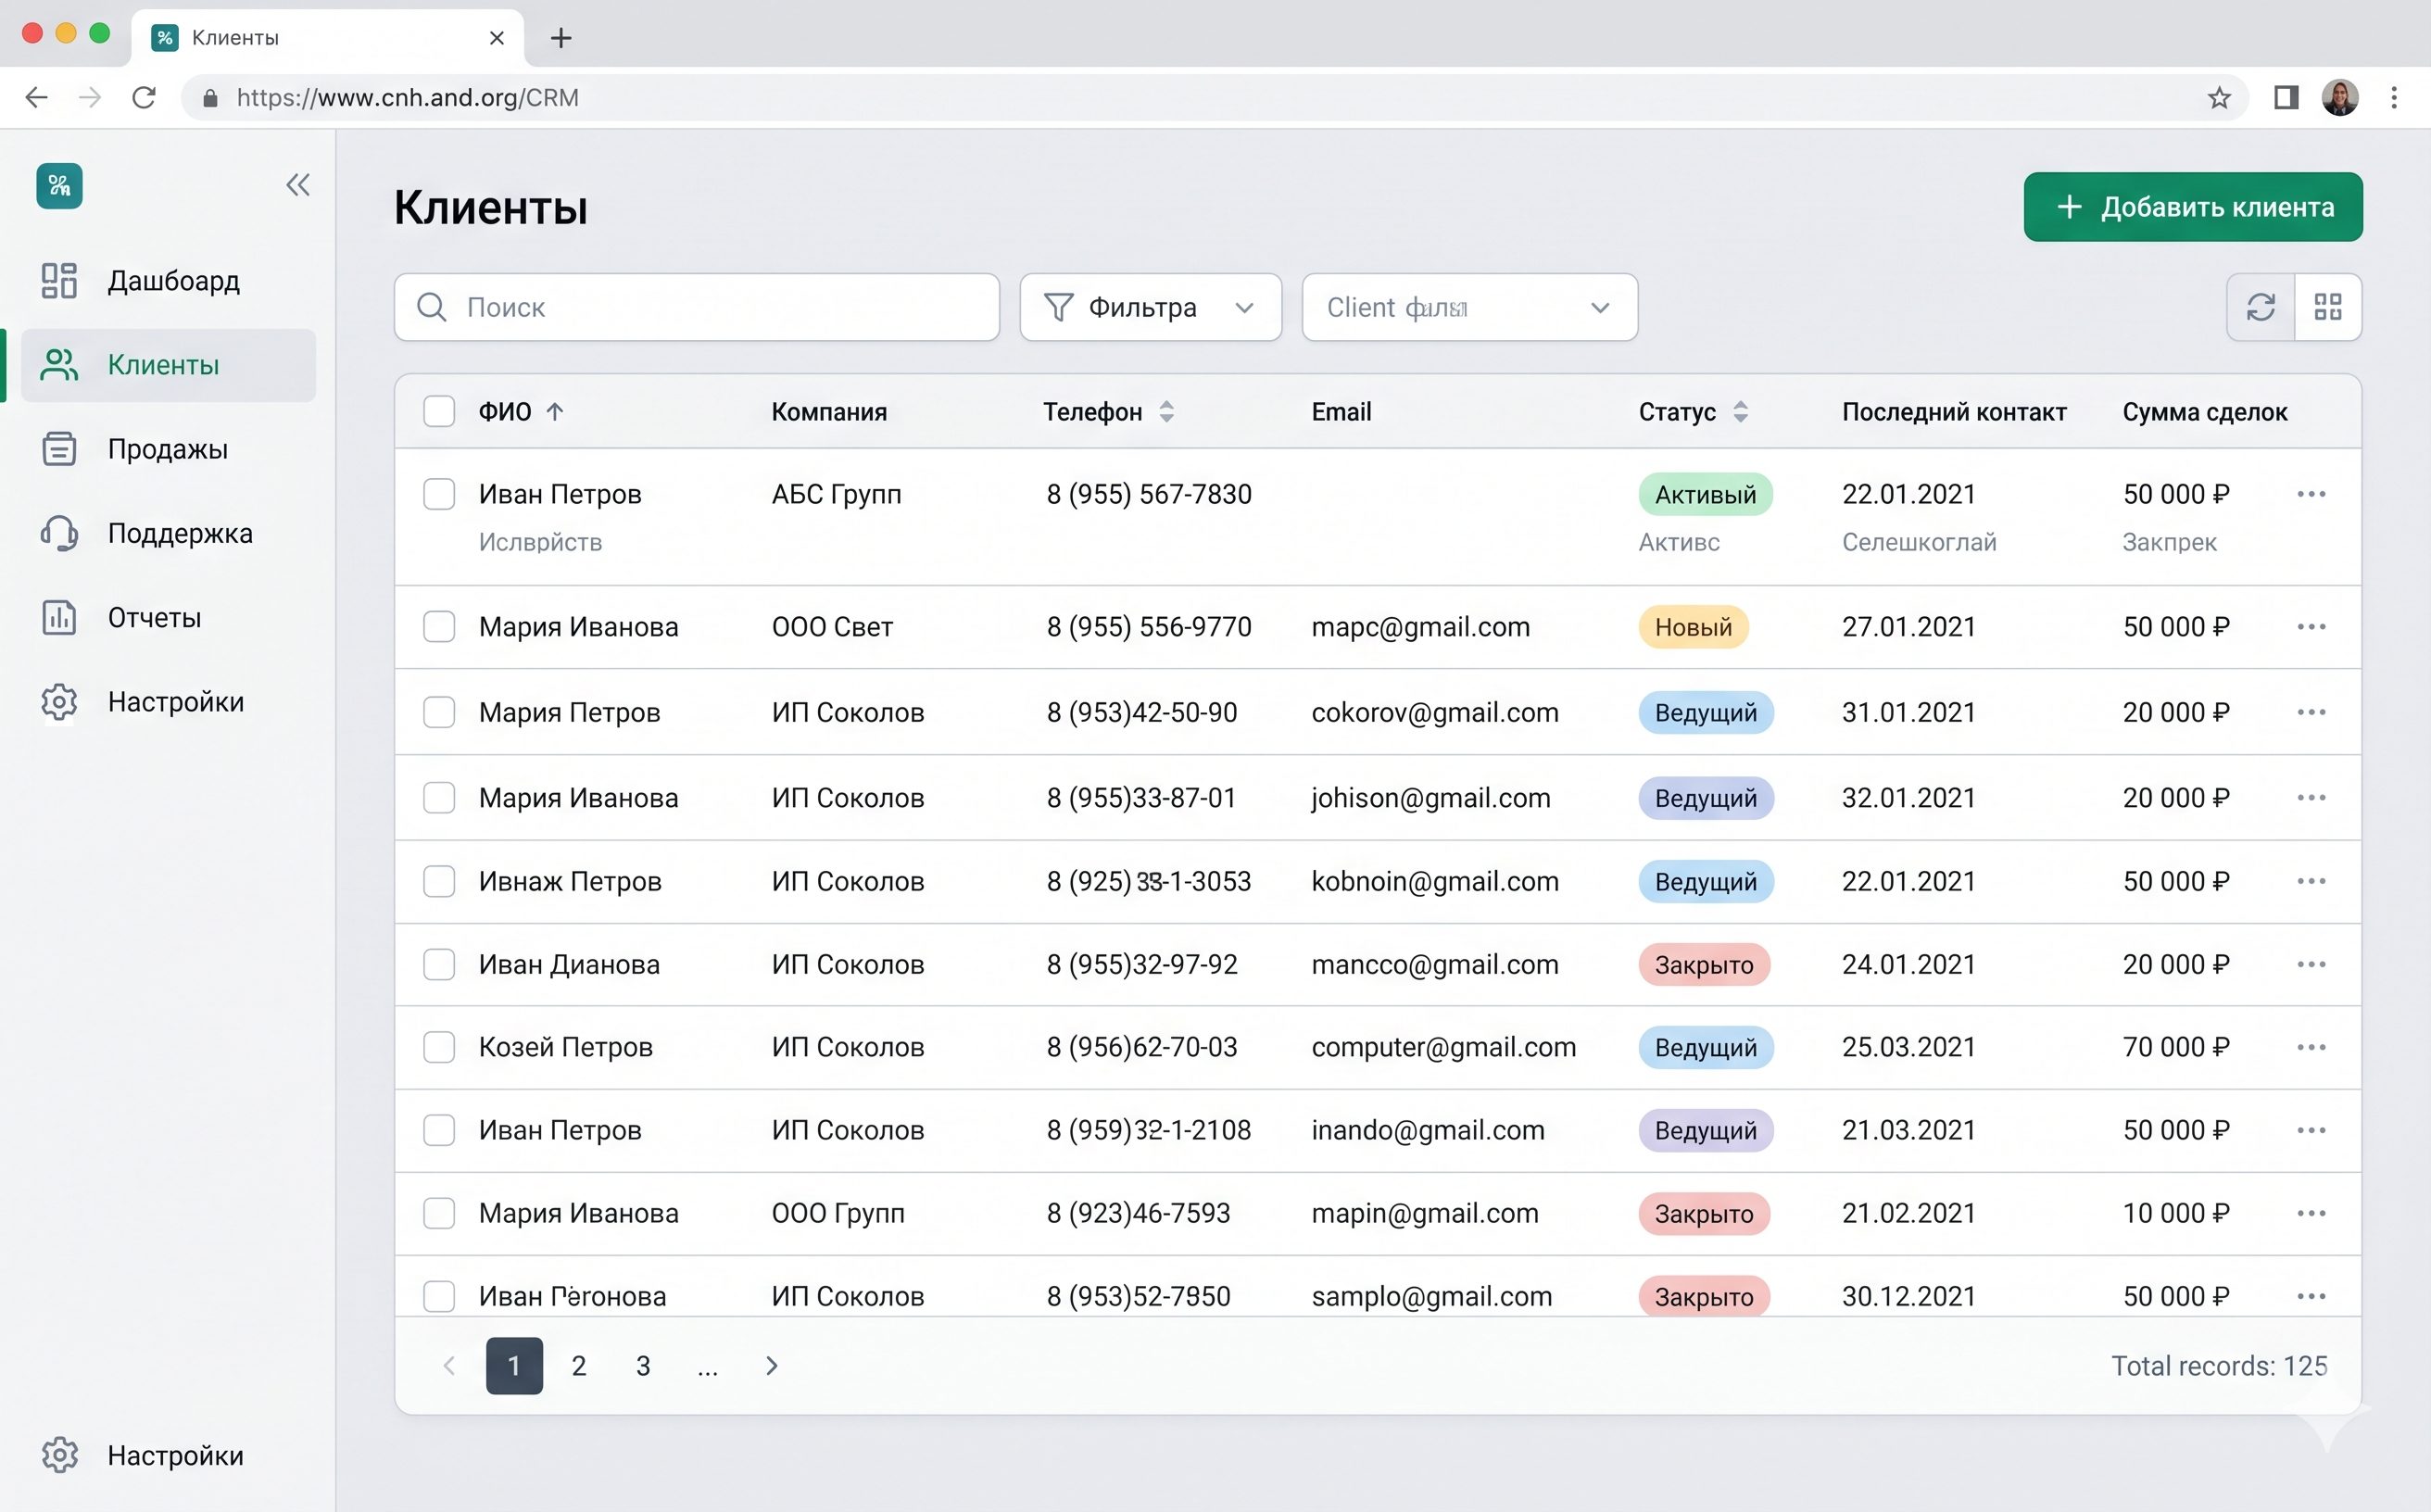Refresh the clients table

pos(2261,307)
